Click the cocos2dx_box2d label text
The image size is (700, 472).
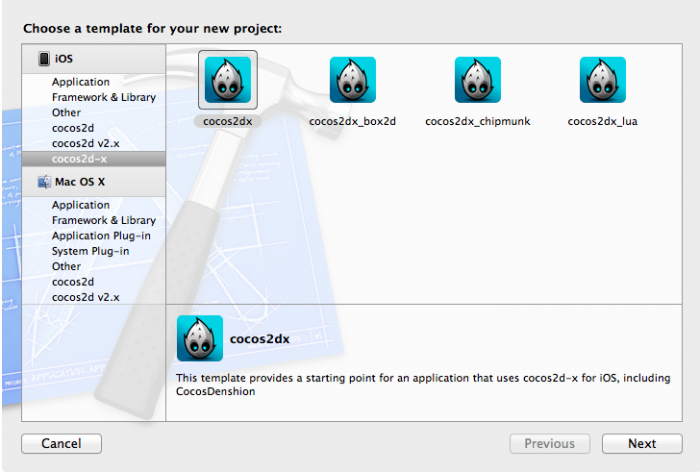pyautogui.click(x=352, y=121)
